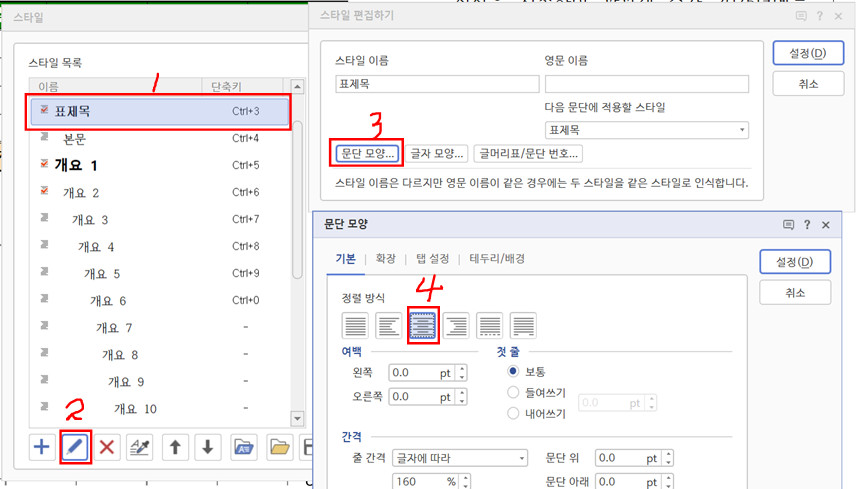Click the 스타일 이름 text field
Image resolution: width=859 pixels, height=489 pixels.
[x=430, y=84]
